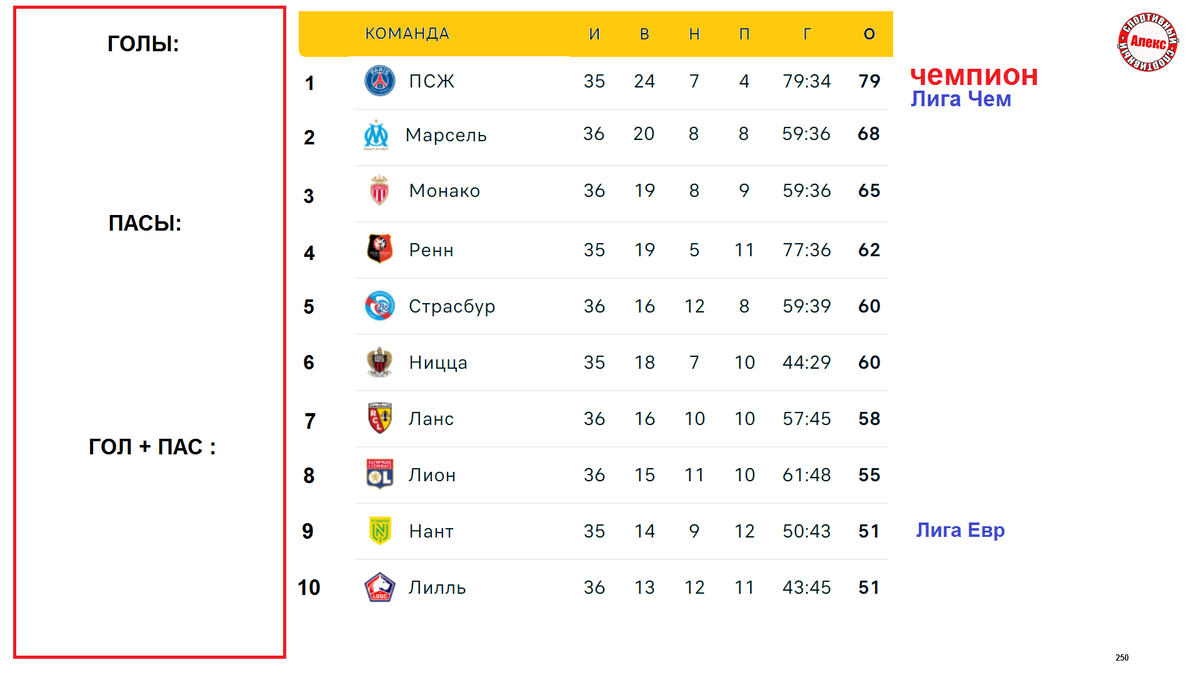The image size is (1200, 675).
Task: Select the Nantes yellow crest
Action: point(380,531)
